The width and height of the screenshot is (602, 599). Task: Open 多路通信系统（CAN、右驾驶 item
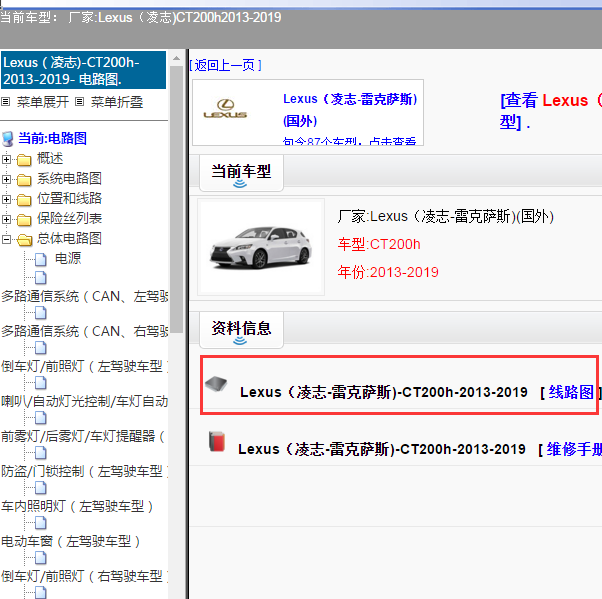84,331
